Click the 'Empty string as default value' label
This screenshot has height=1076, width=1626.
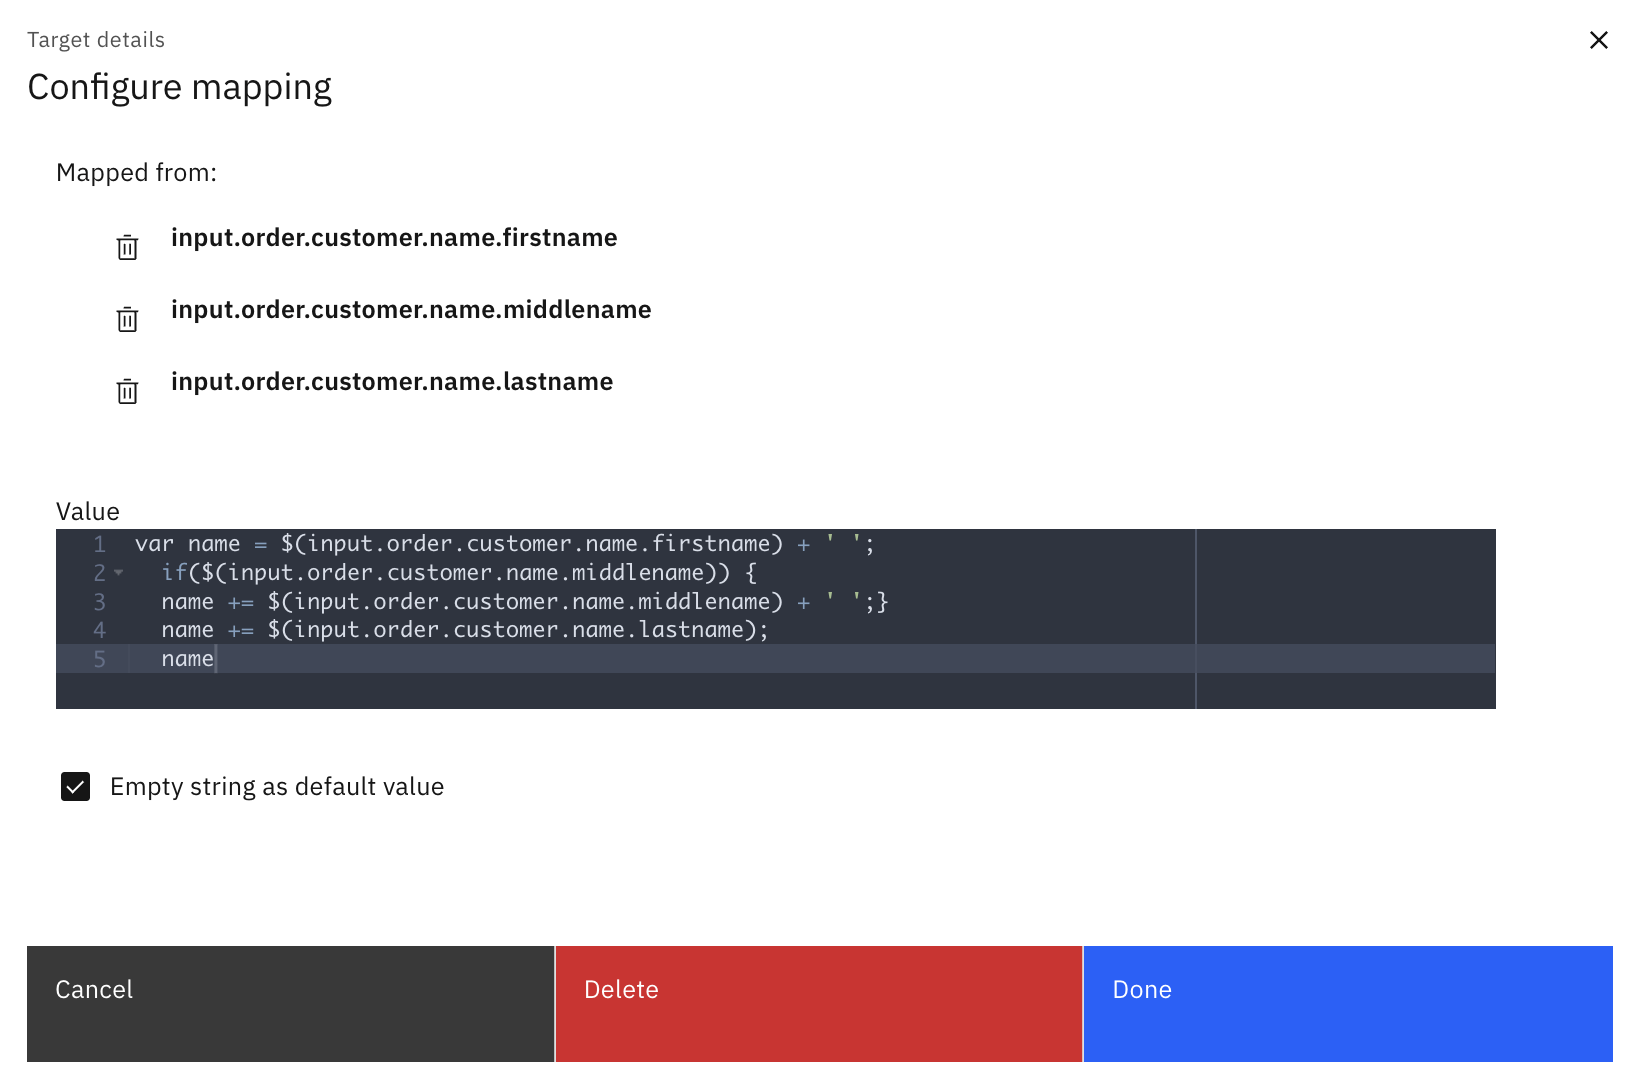point(277,787)
